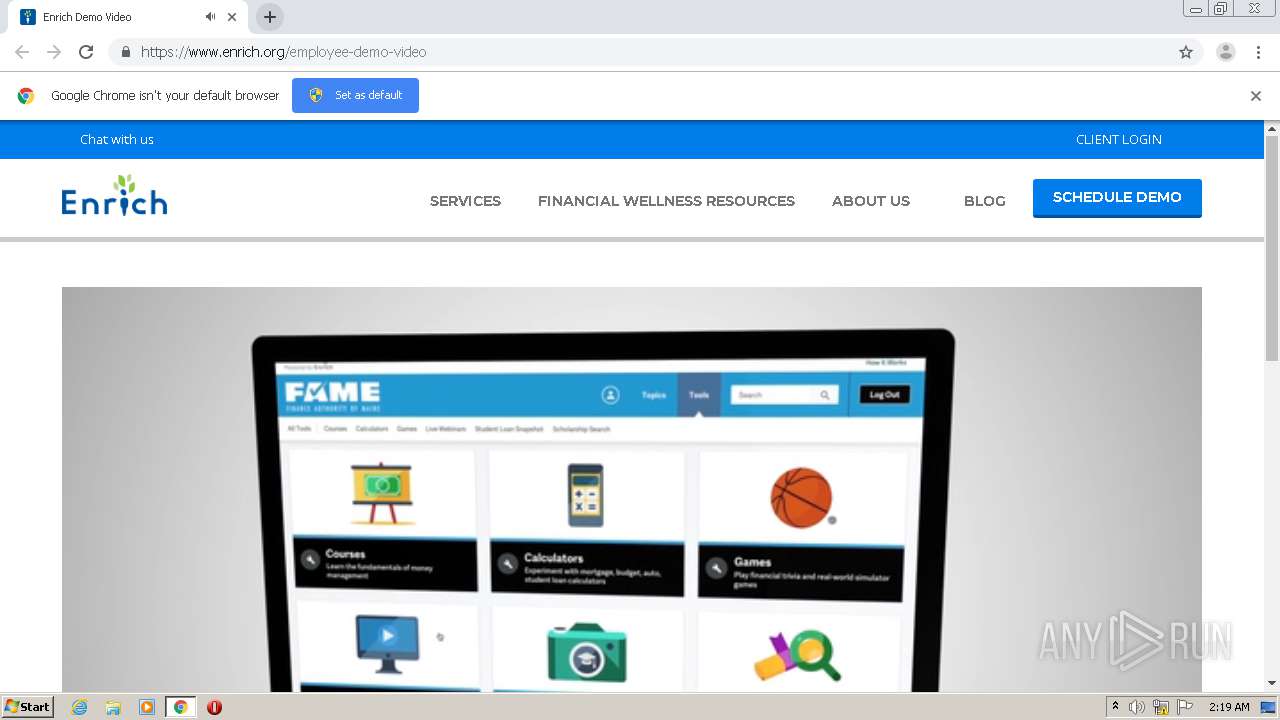Click the Courses money board icon in video
Screen dimensions: 1280x720
382,493
